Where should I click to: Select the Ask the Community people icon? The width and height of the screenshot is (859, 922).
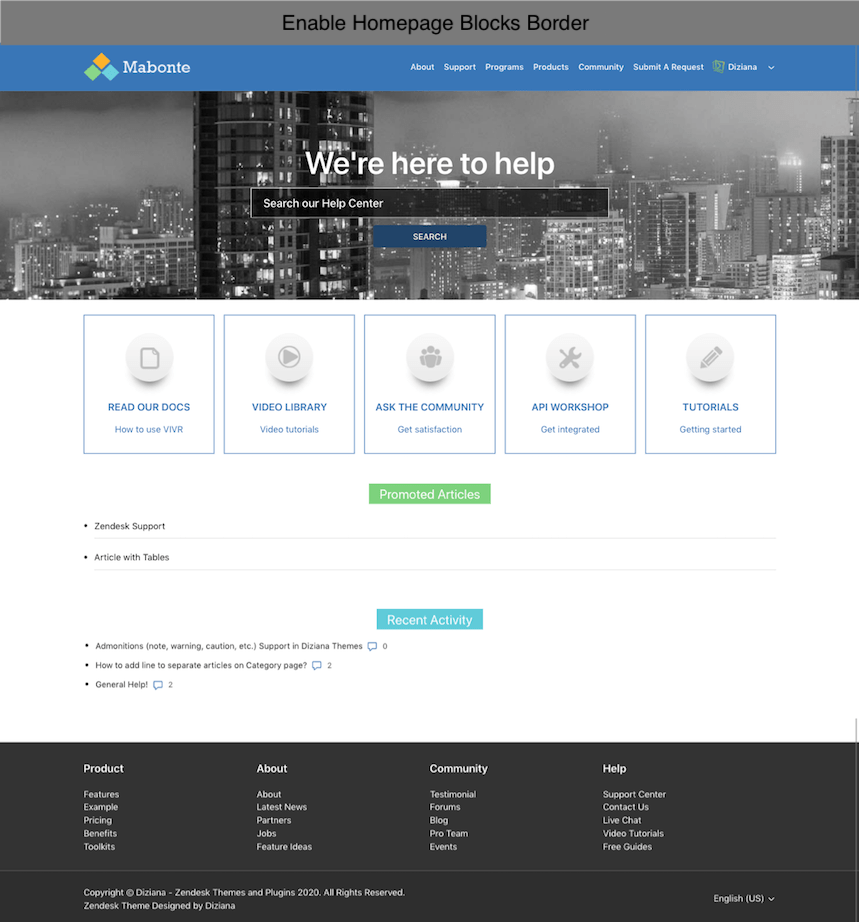430,357
